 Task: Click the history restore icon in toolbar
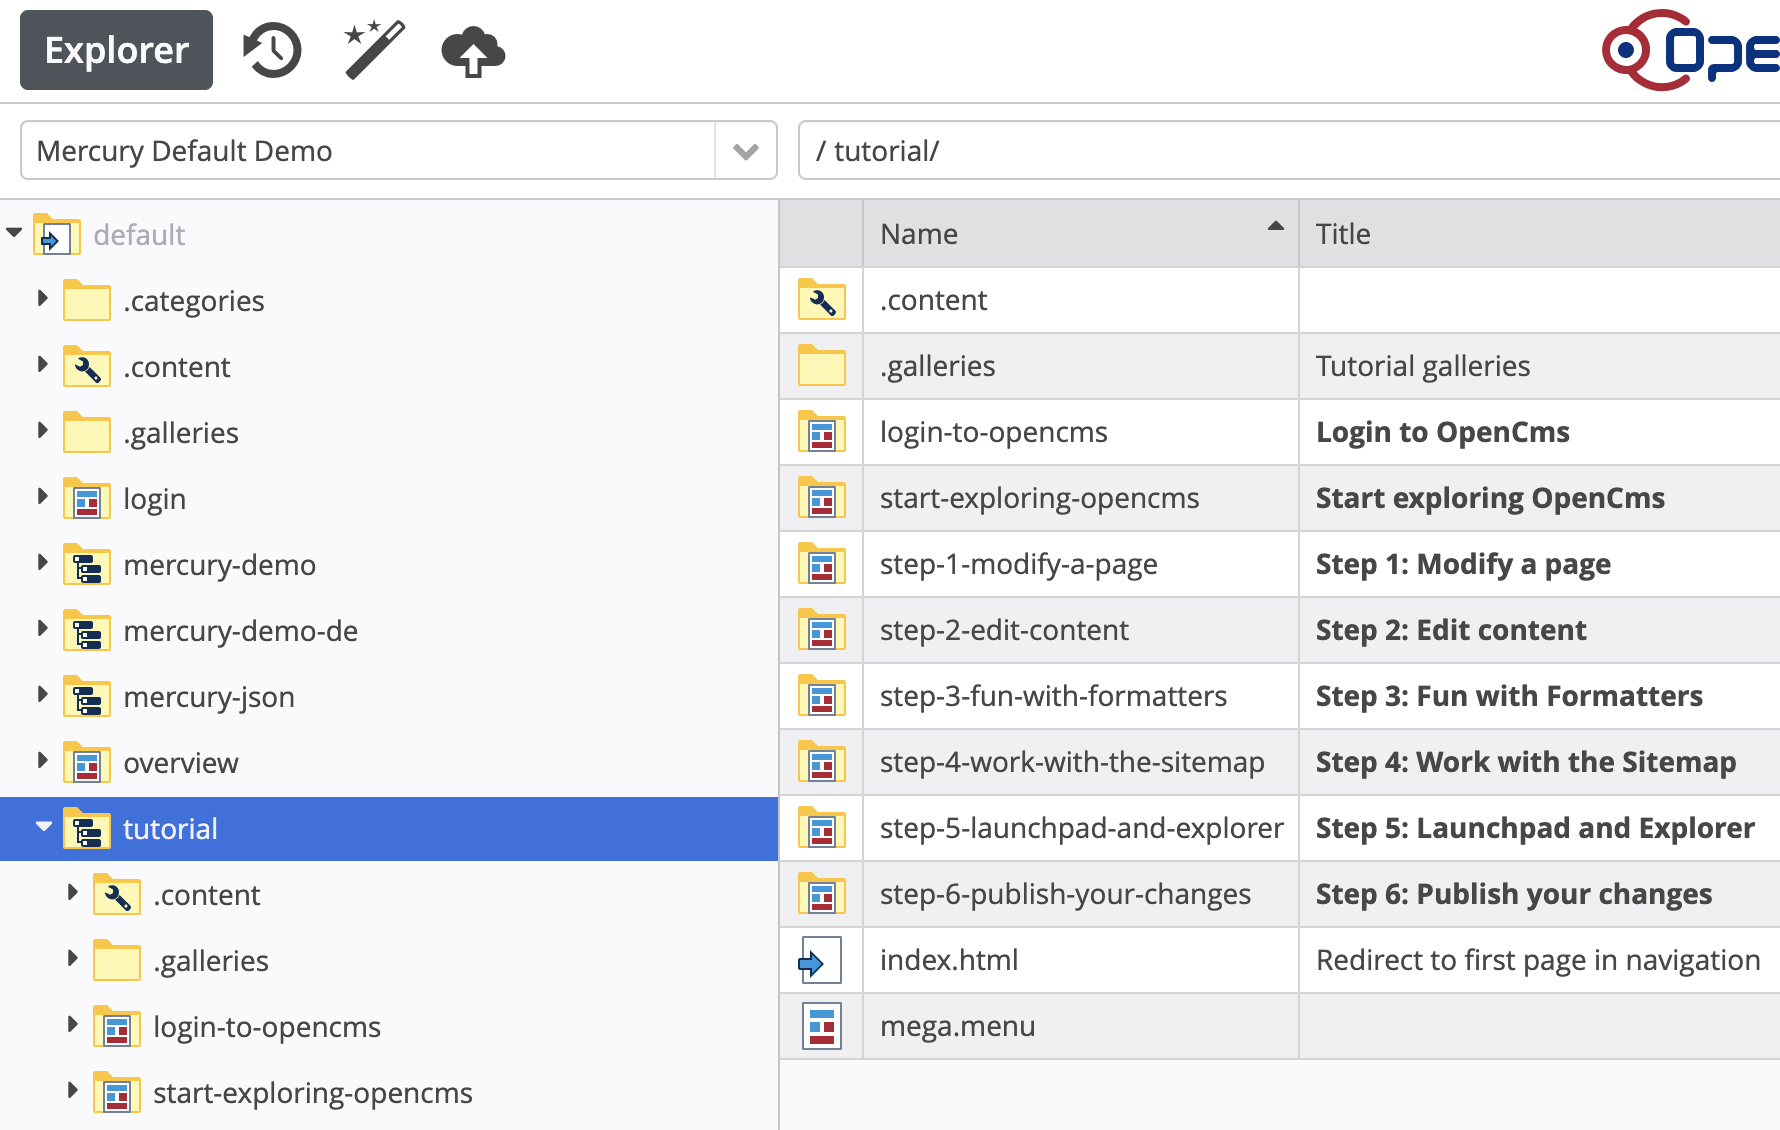pyautogui.click(x=270, y=50)
